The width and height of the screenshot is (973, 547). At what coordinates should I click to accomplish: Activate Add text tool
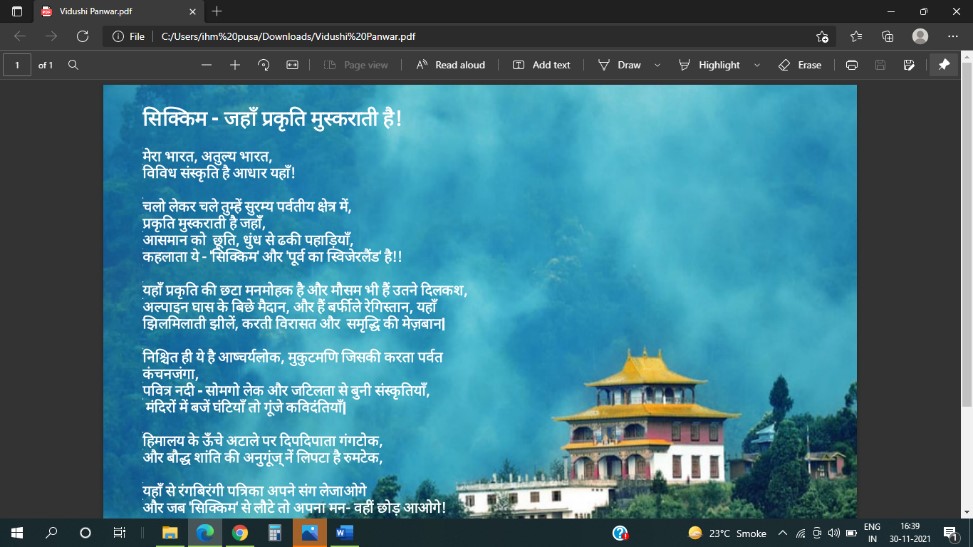click(x=541, y=65)
